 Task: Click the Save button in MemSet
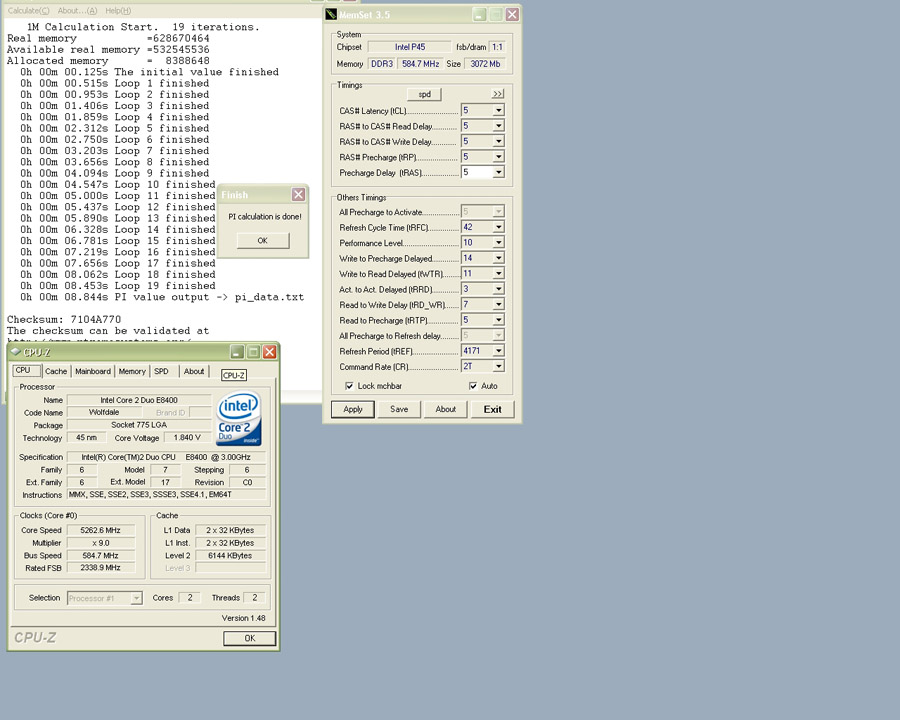(x=399, y=409)
